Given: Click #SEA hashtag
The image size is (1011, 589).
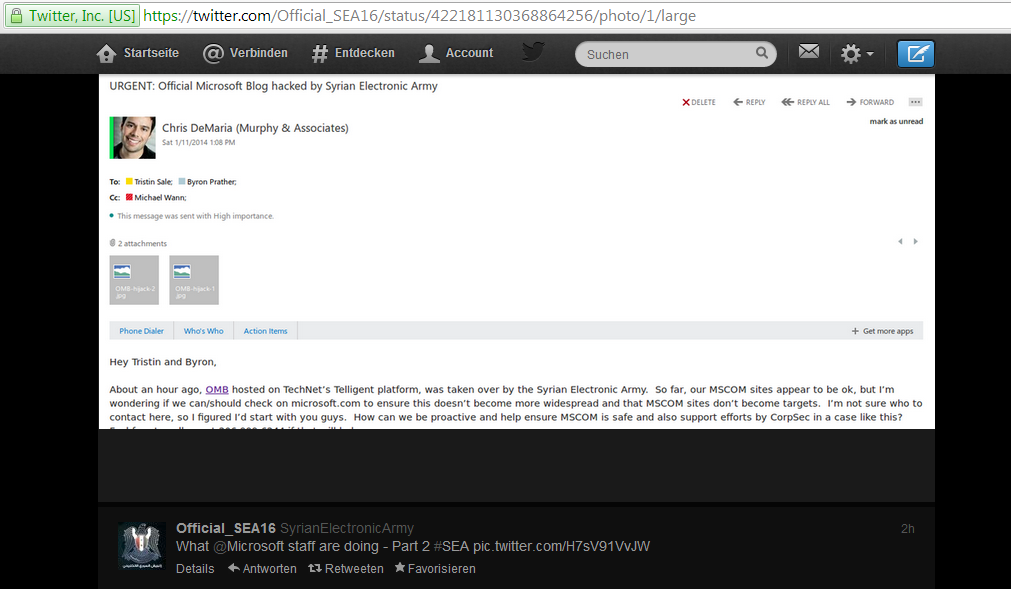Looking at the screenshot, I should coord(451,546).
